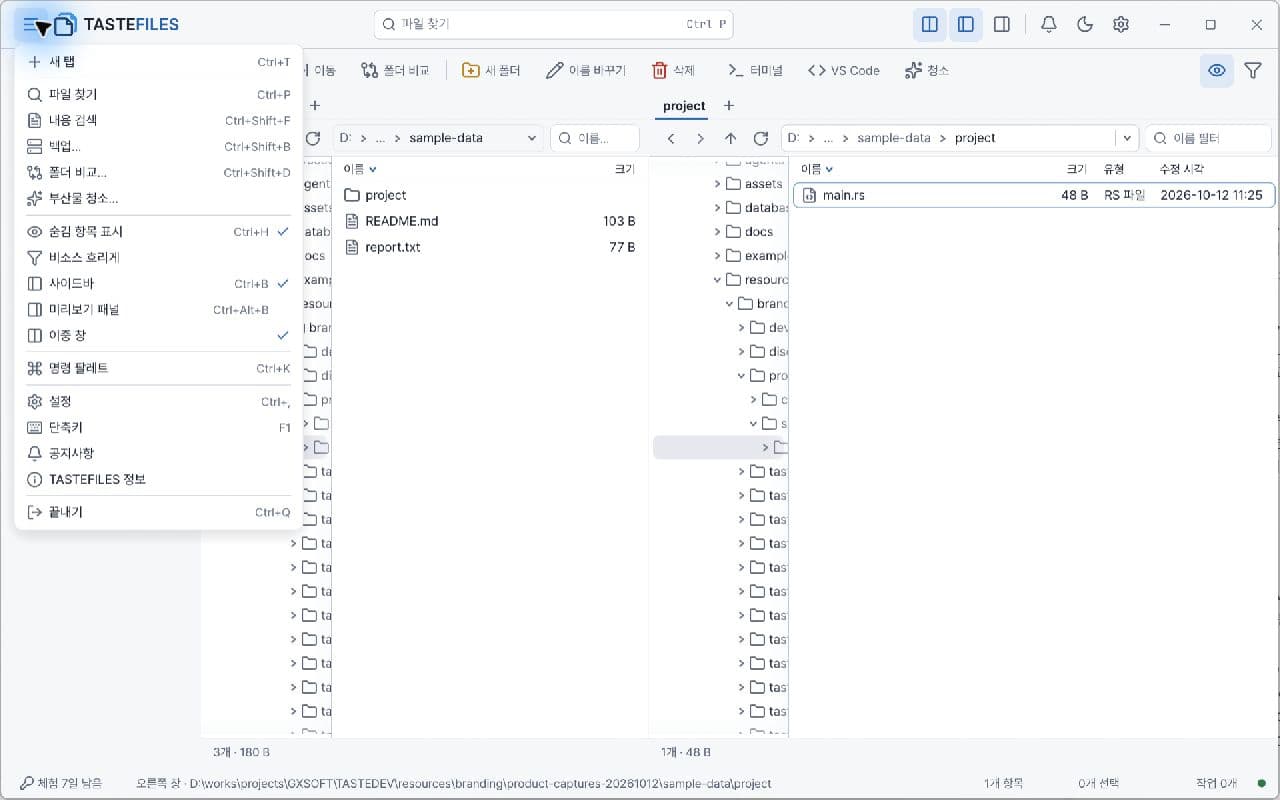Collapse resources folder in right tree
Viewport: 1280px width, 800px height.
pos(717,280)
